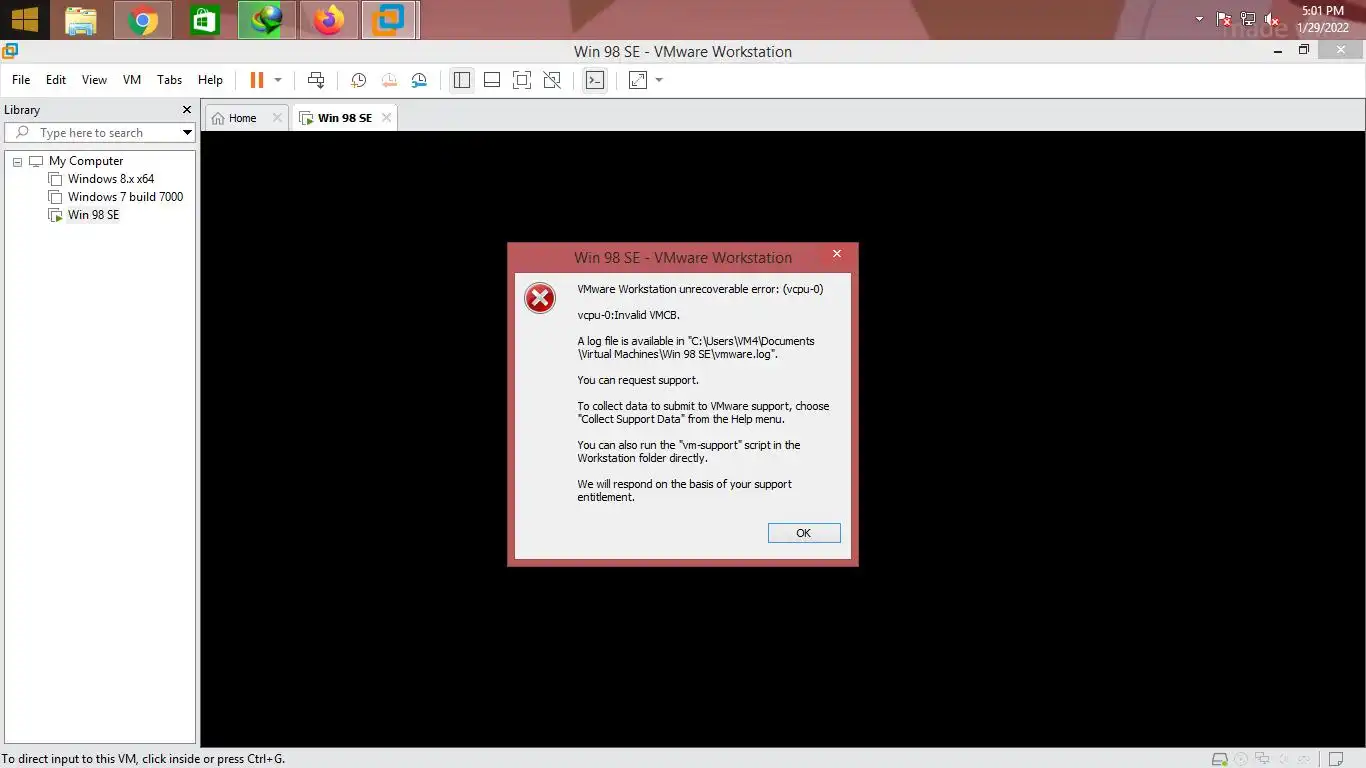Select Windows 8.x x64 virtual machine
The width and height of the screenshot is (1366, 768).
coord(111,179)
